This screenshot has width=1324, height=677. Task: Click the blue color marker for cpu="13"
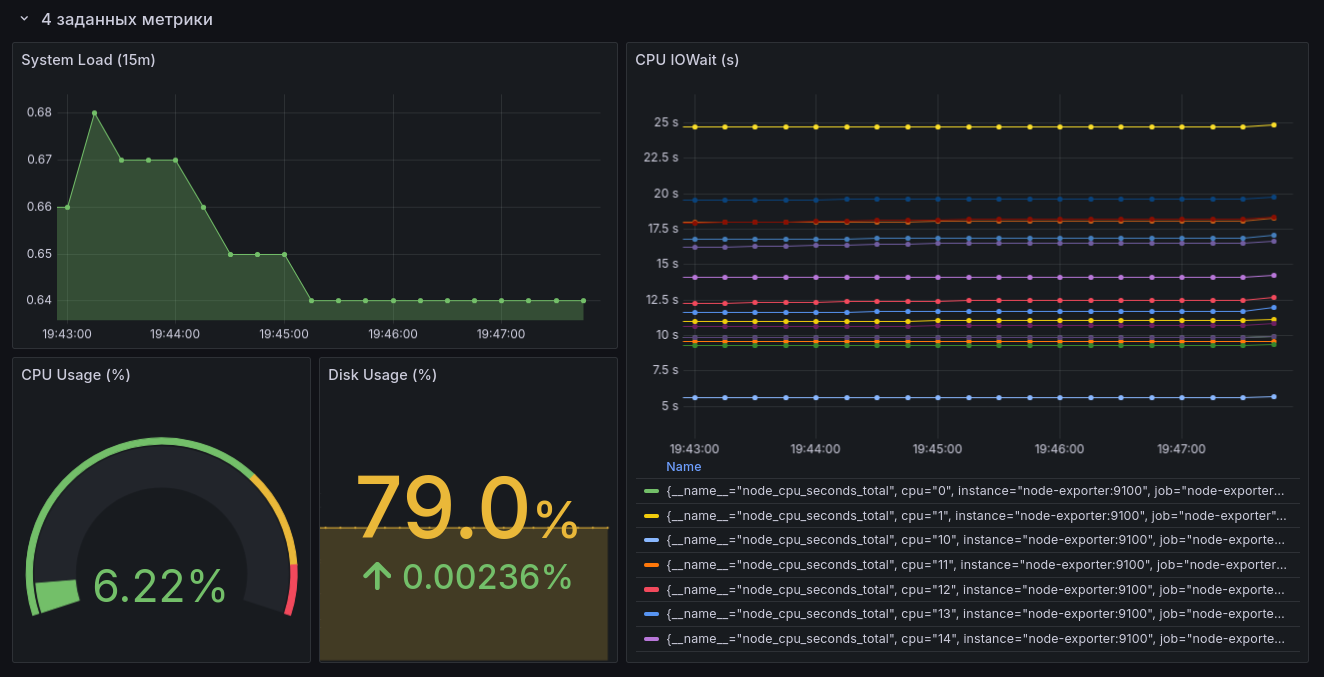point(651,614)
